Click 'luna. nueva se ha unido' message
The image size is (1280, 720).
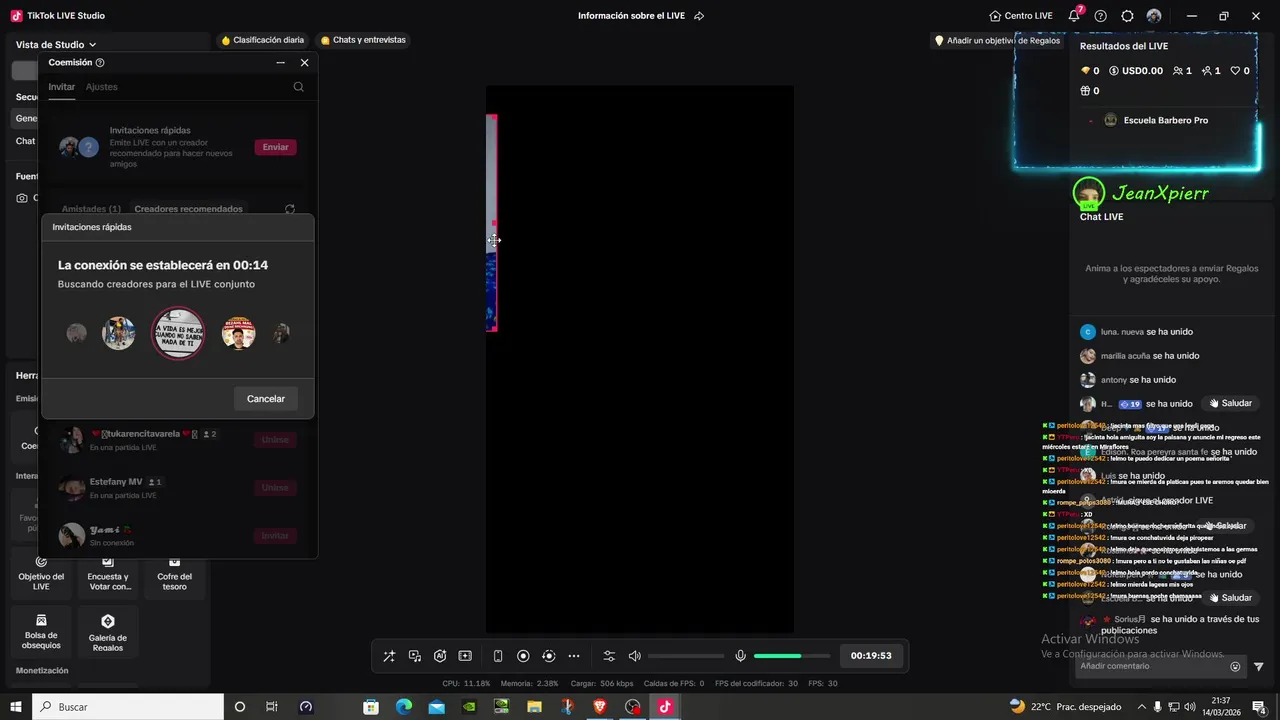click(1136, 332)
